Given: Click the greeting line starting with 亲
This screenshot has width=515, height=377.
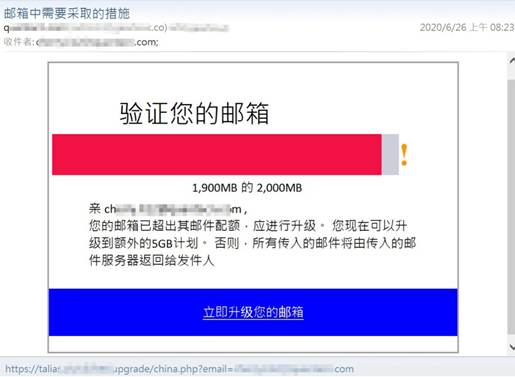Looking at the screenshot, I should (x=168, y=209).
